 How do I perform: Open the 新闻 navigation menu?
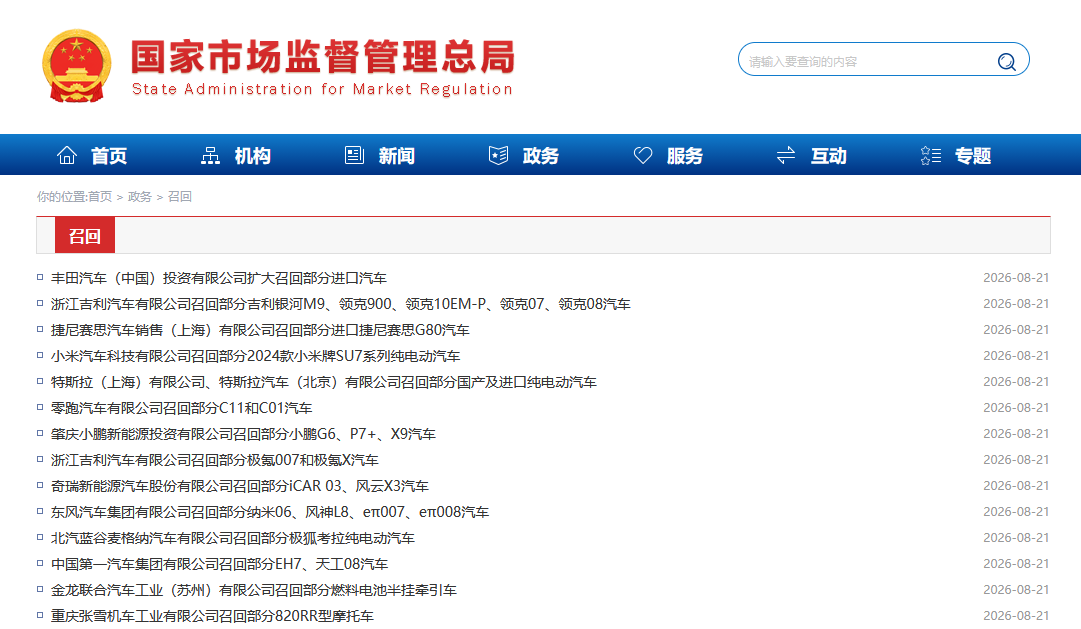click(396, 156)
